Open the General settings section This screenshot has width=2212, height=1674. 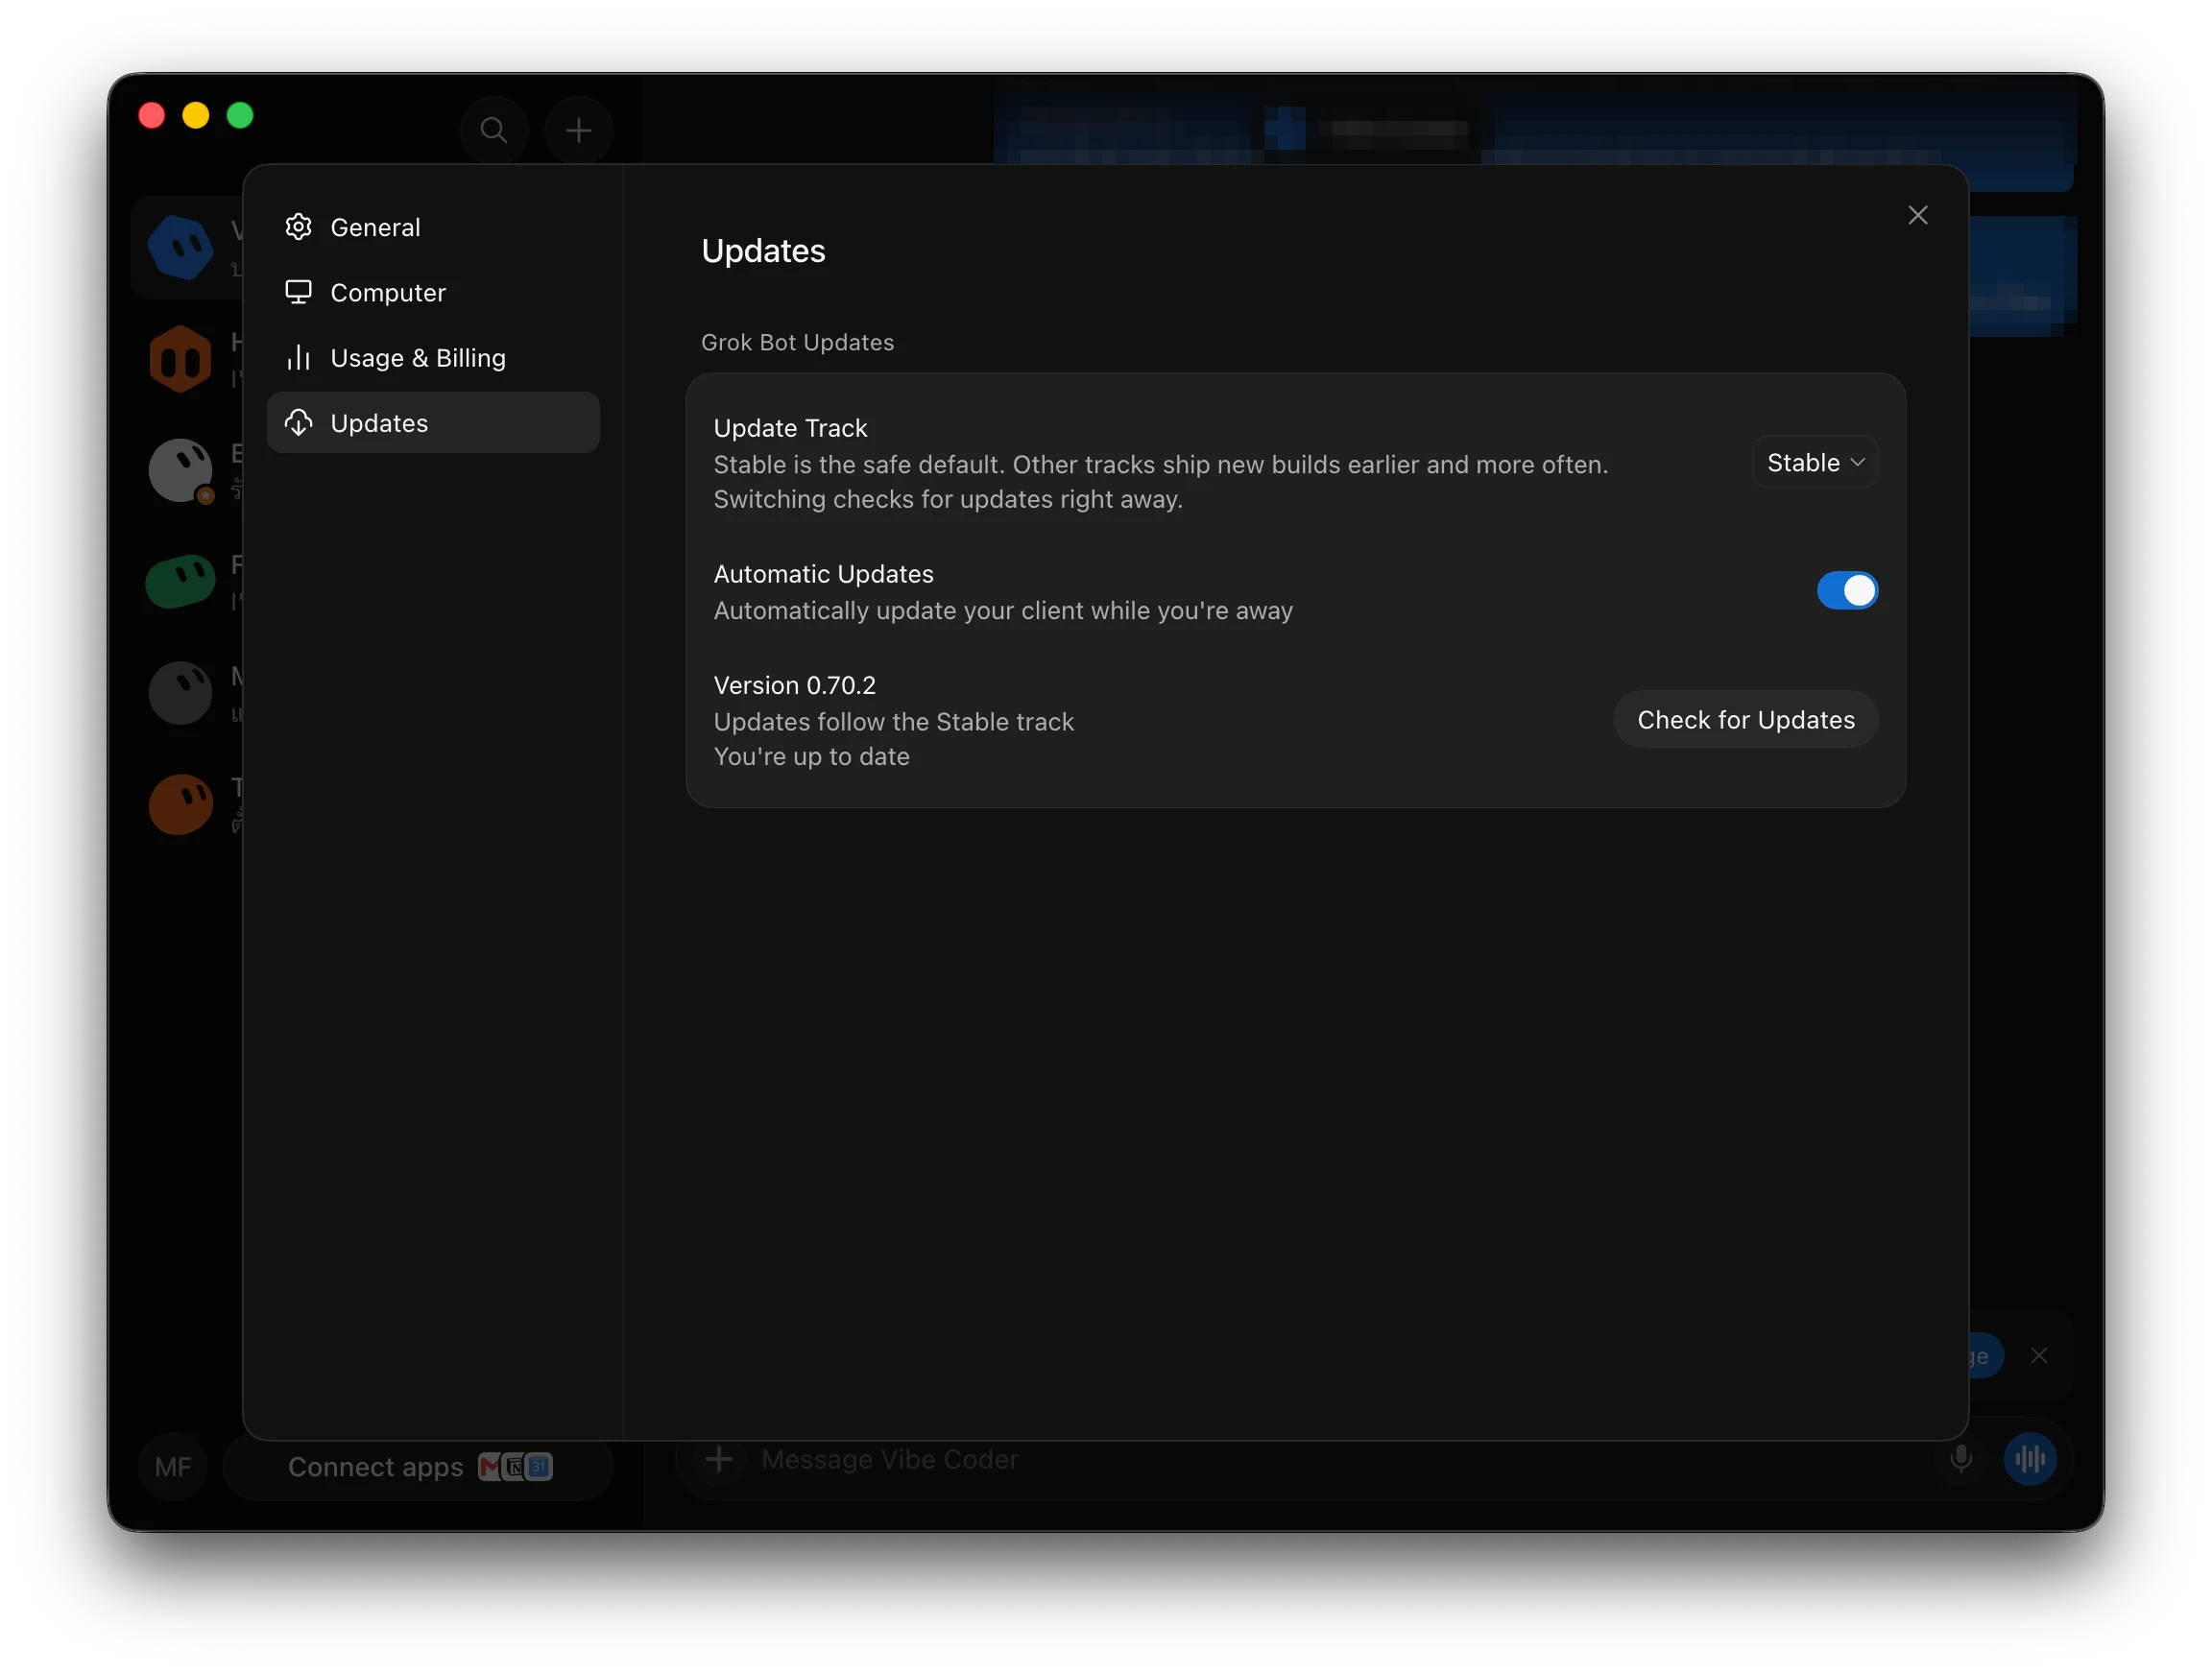tap(433, 227)
